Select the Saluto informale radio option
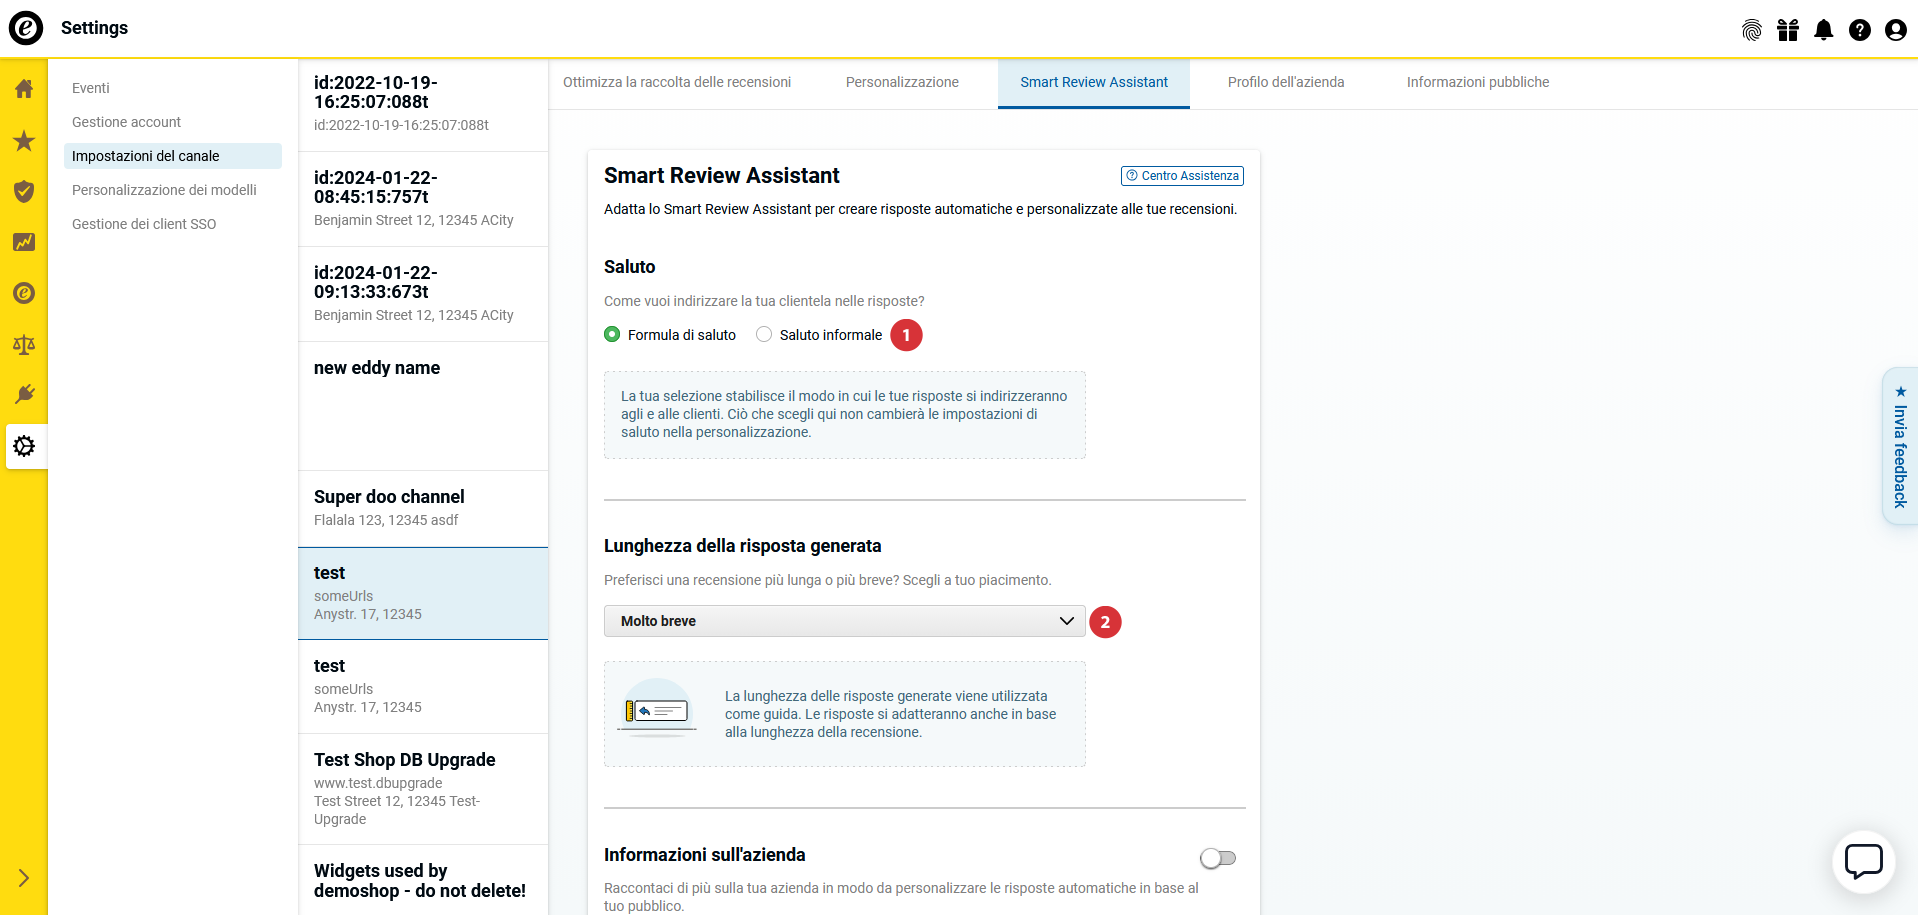The image size is (1918, 915). tap(764, 335)
